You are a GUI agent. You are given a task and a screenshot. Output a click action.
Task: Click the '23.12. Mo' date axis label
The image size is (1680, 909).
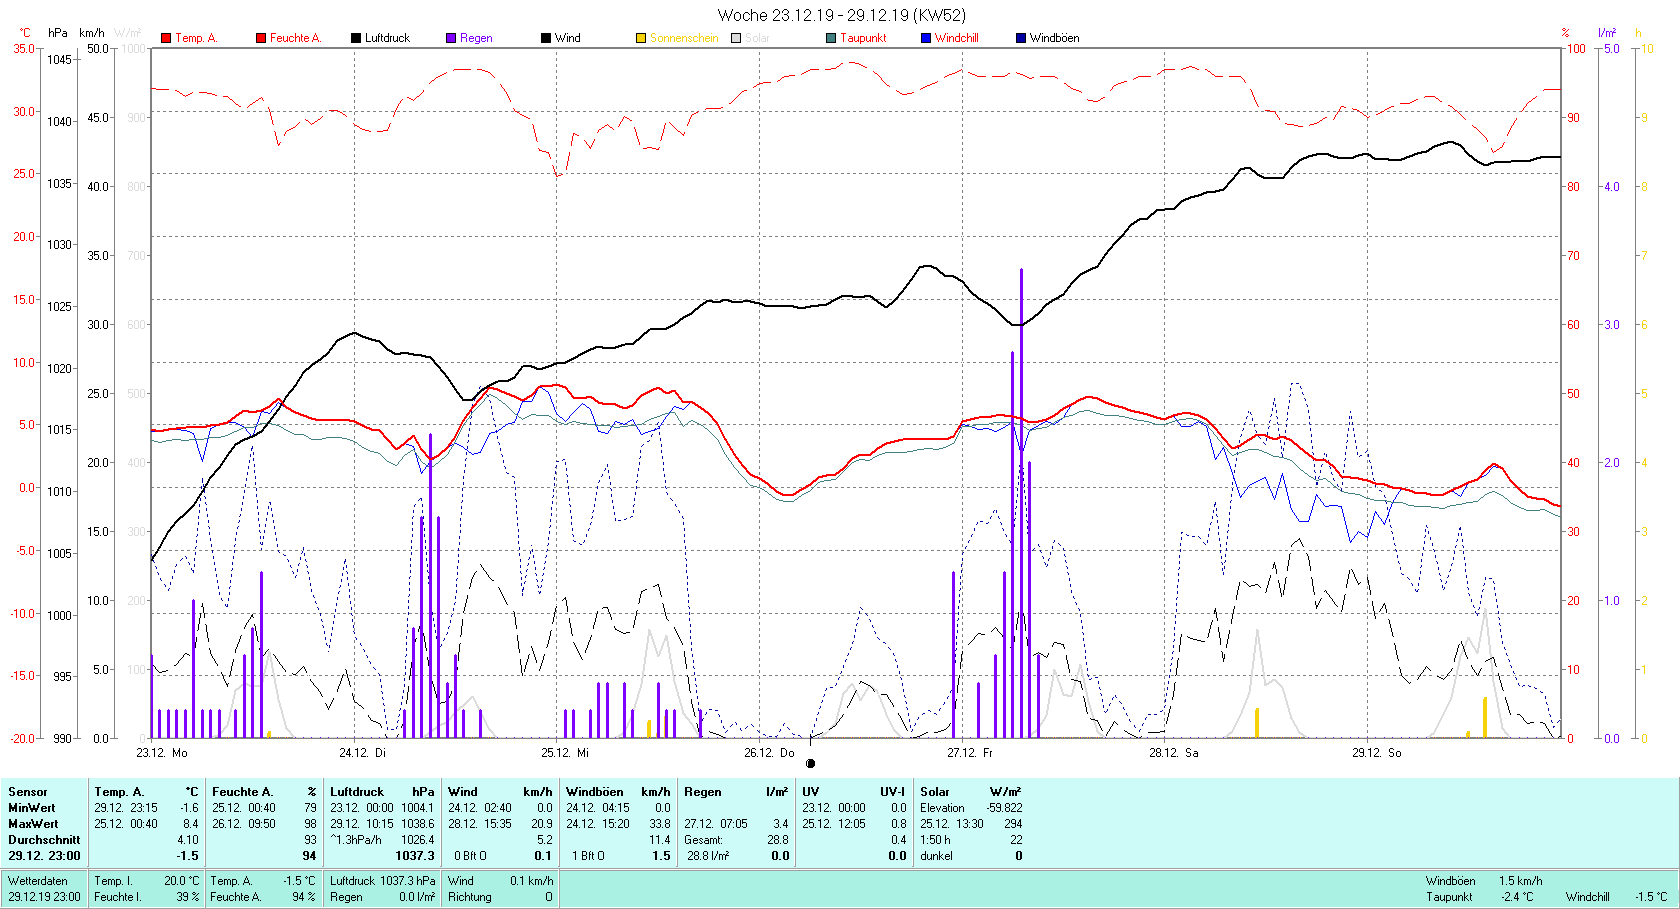coord(162,753)
